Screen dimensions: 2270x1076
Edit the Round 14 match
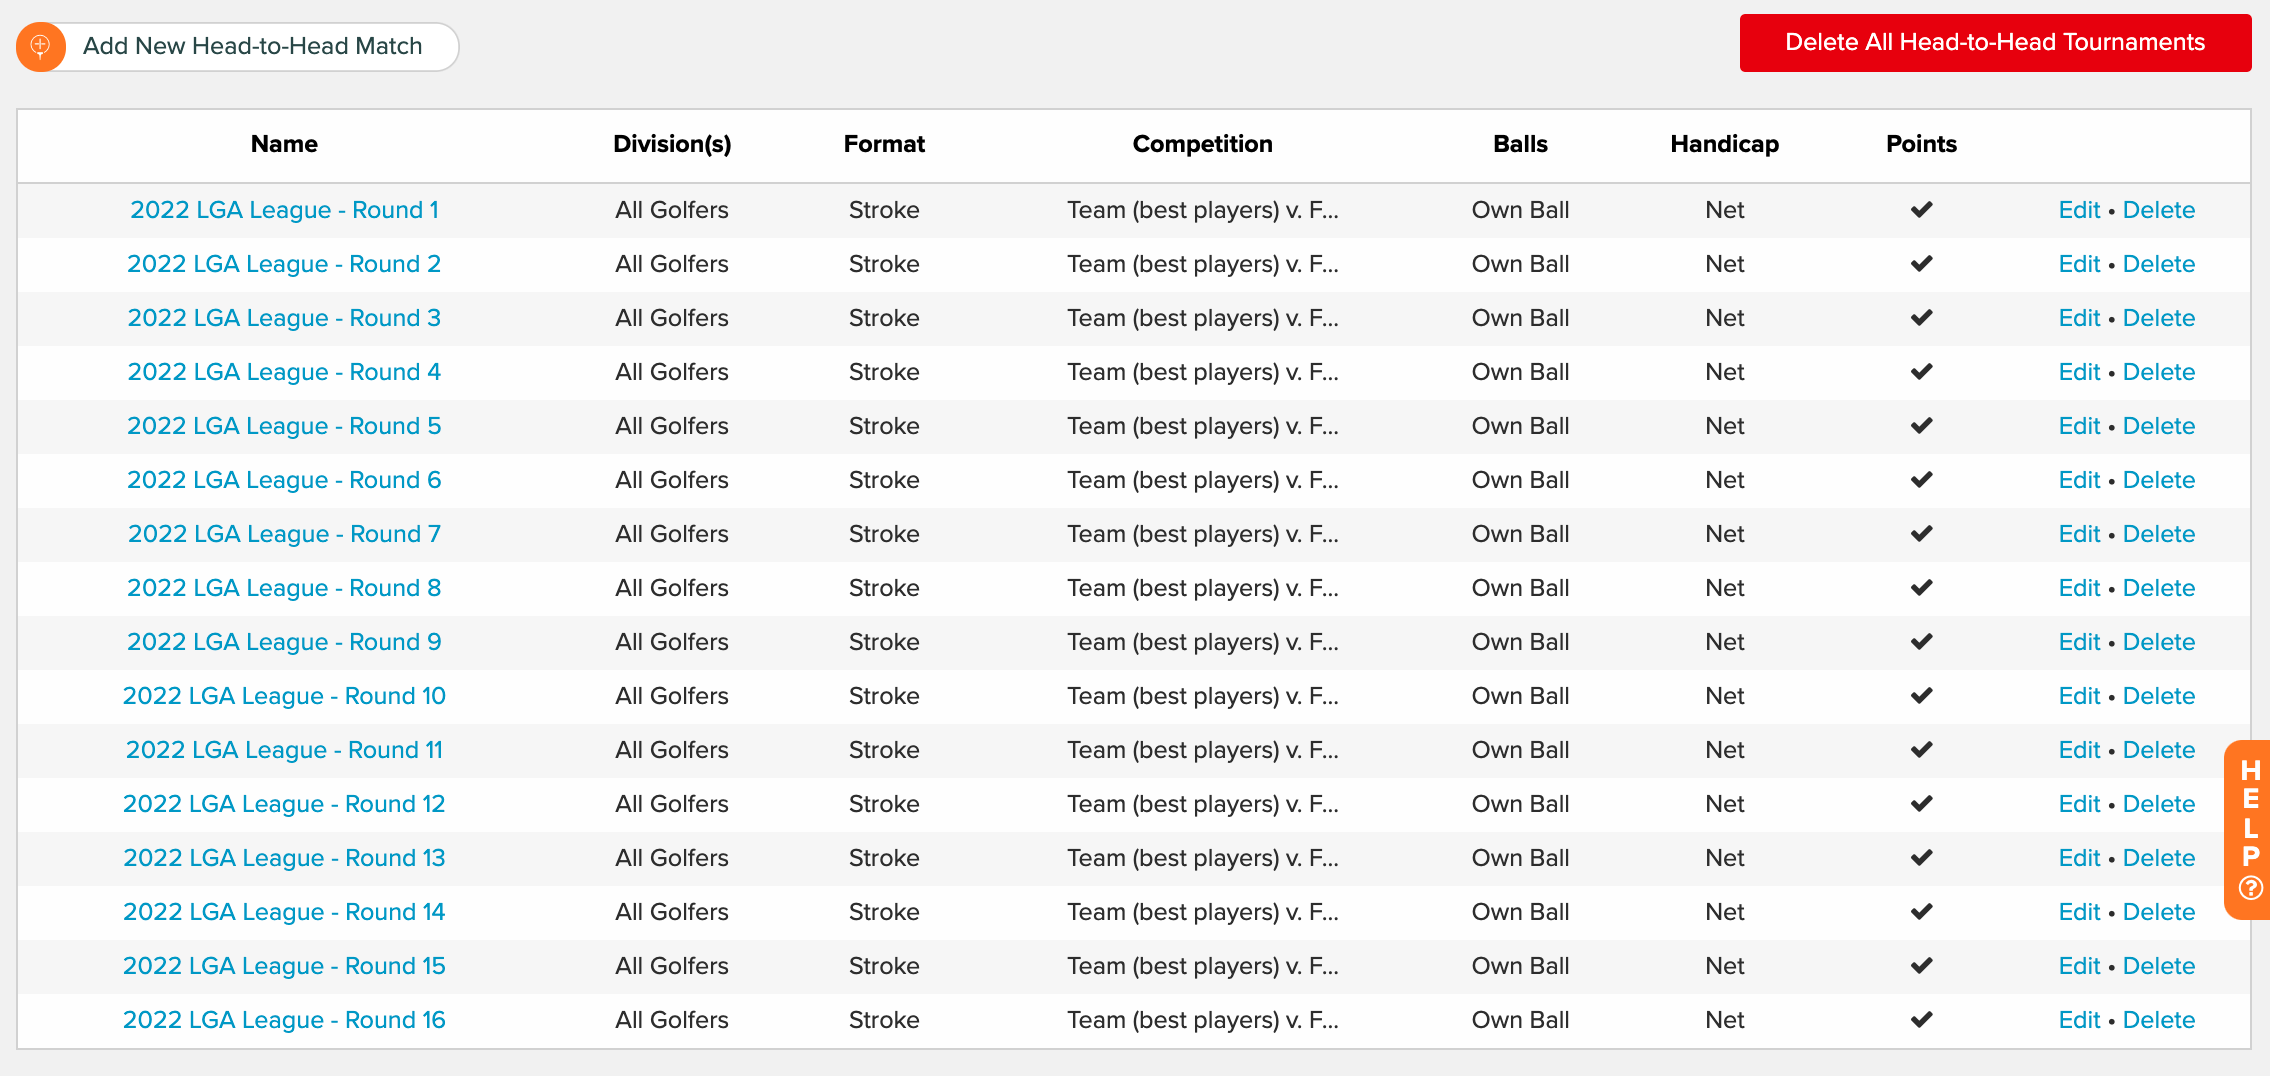2079,912
